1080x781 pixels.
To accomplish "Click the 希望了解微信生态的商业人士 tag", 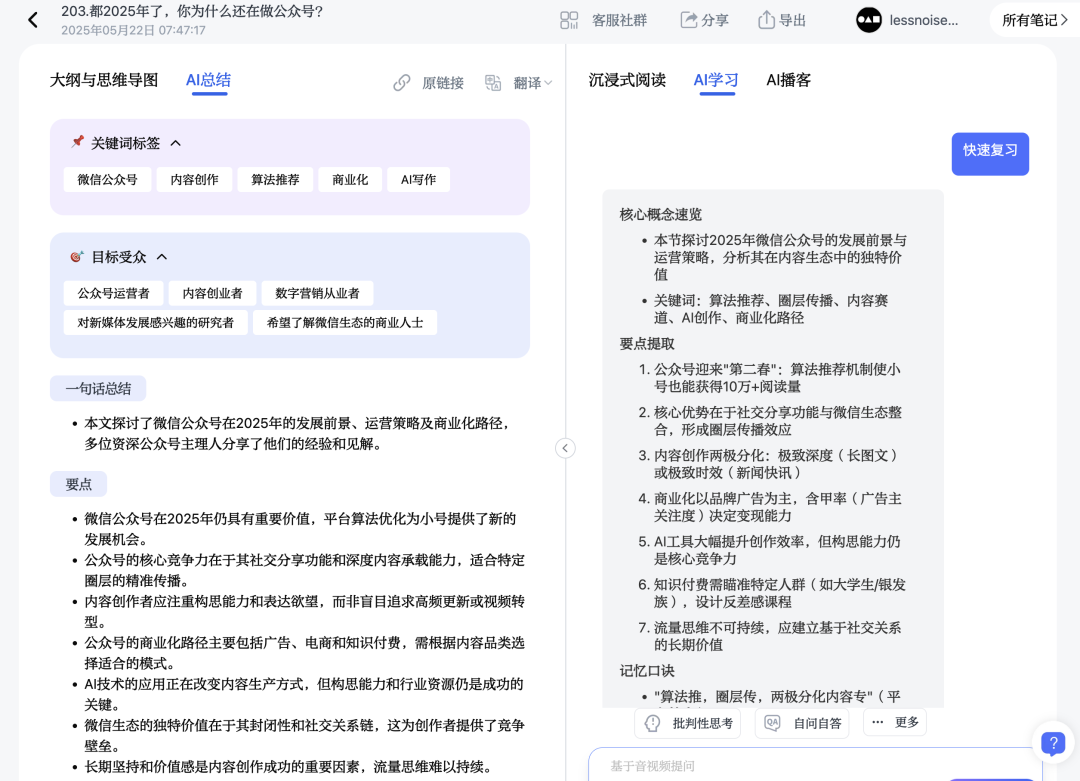I will (344, 322).
